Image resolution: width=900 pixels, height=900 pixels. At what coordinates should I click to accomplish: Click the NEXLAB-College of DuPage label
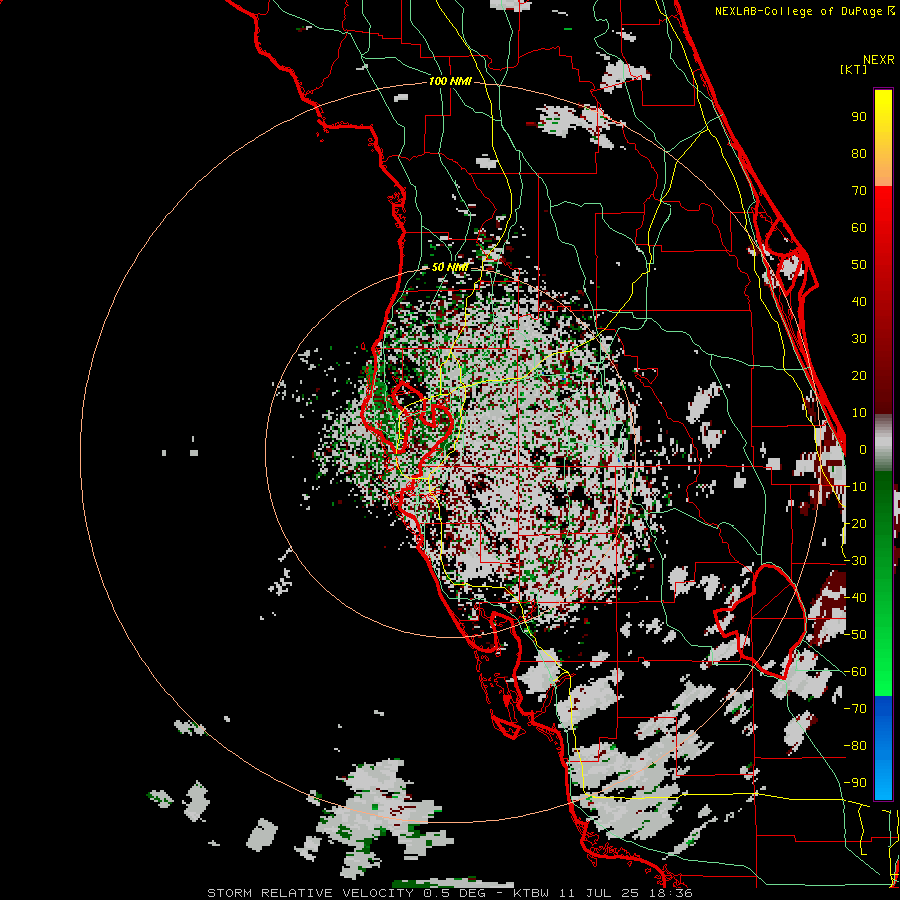(804, 11)
